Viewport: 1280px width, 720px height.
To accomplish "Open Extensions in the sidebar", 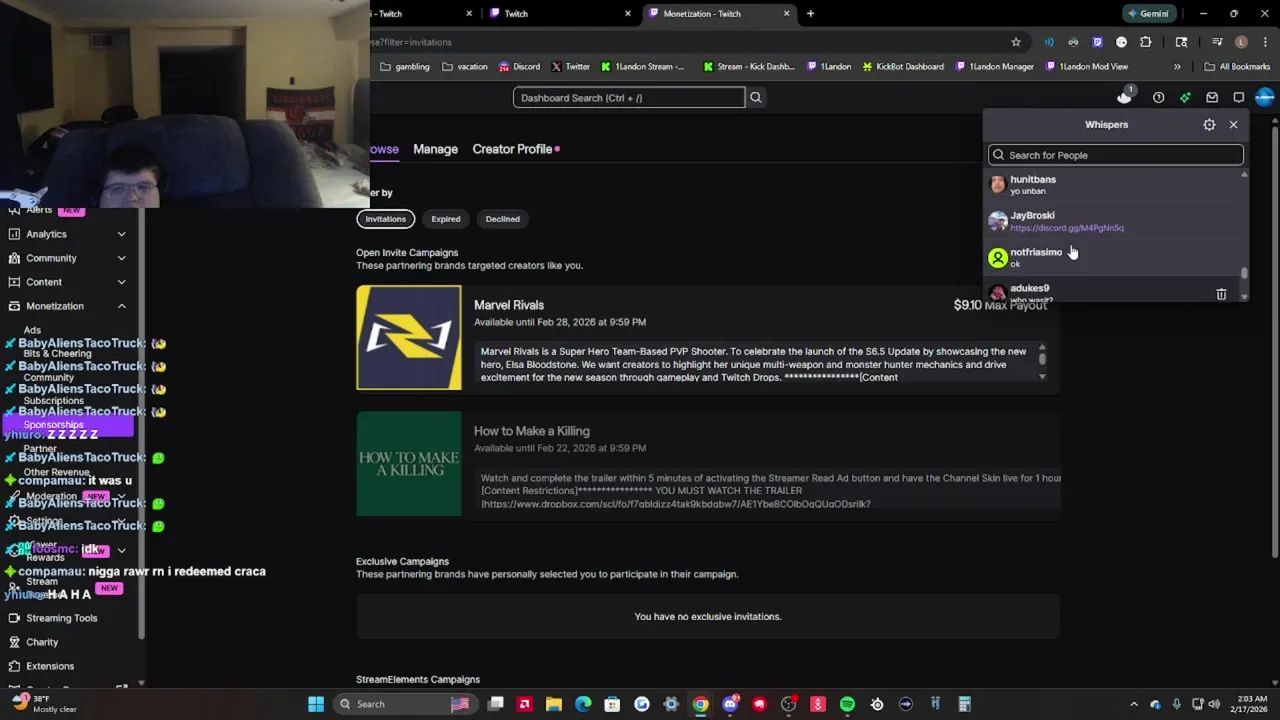I will [50, 666].
